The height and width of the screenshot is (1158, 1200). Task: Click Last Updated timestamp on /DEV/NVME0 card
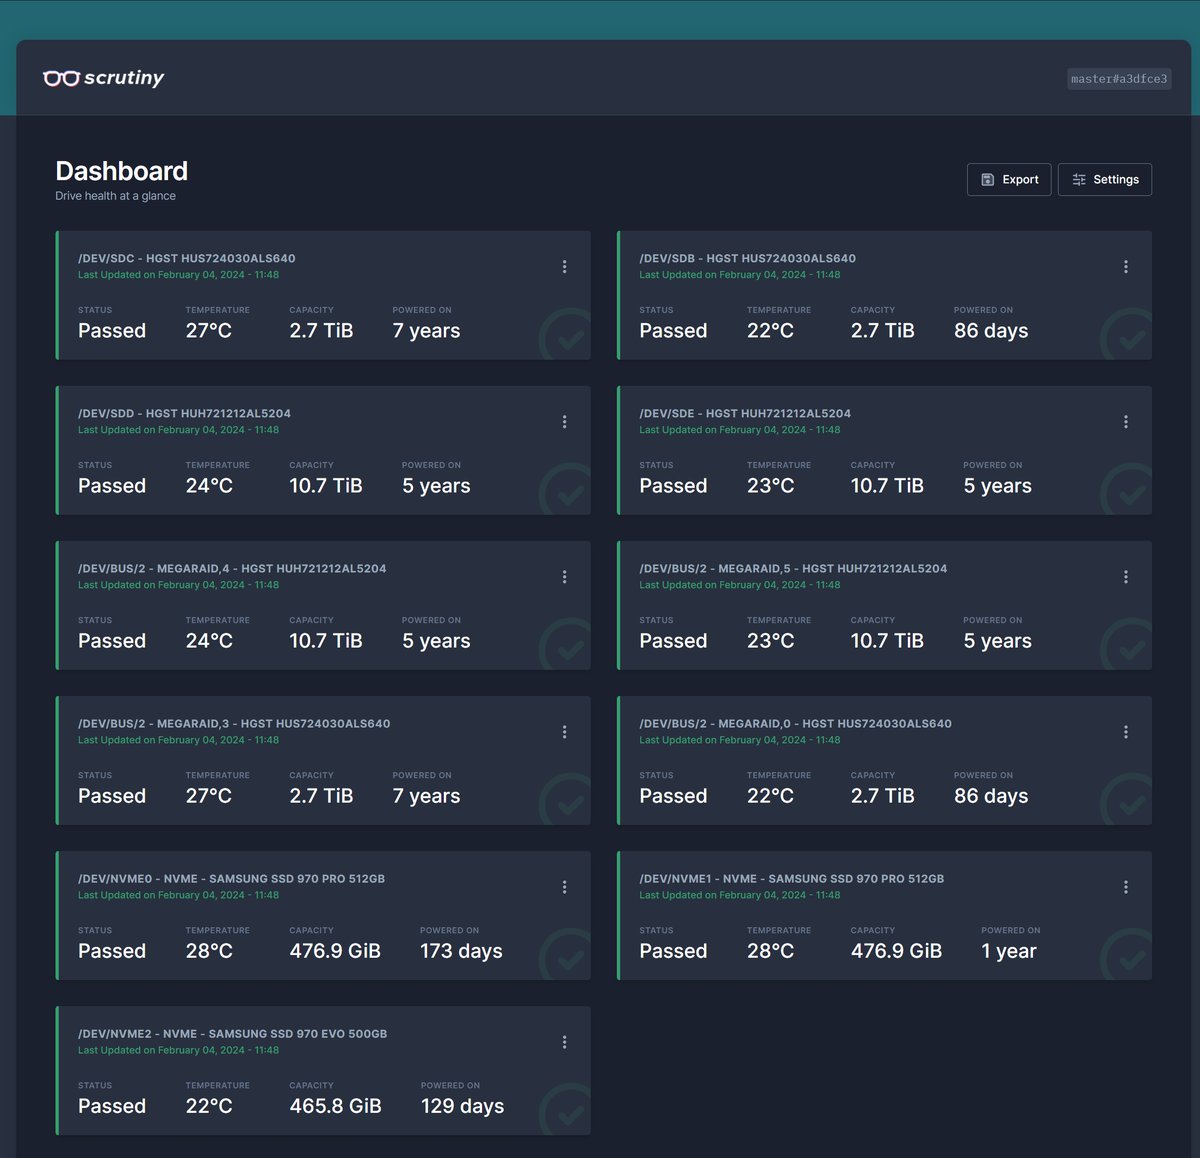[x=178, y=895]
